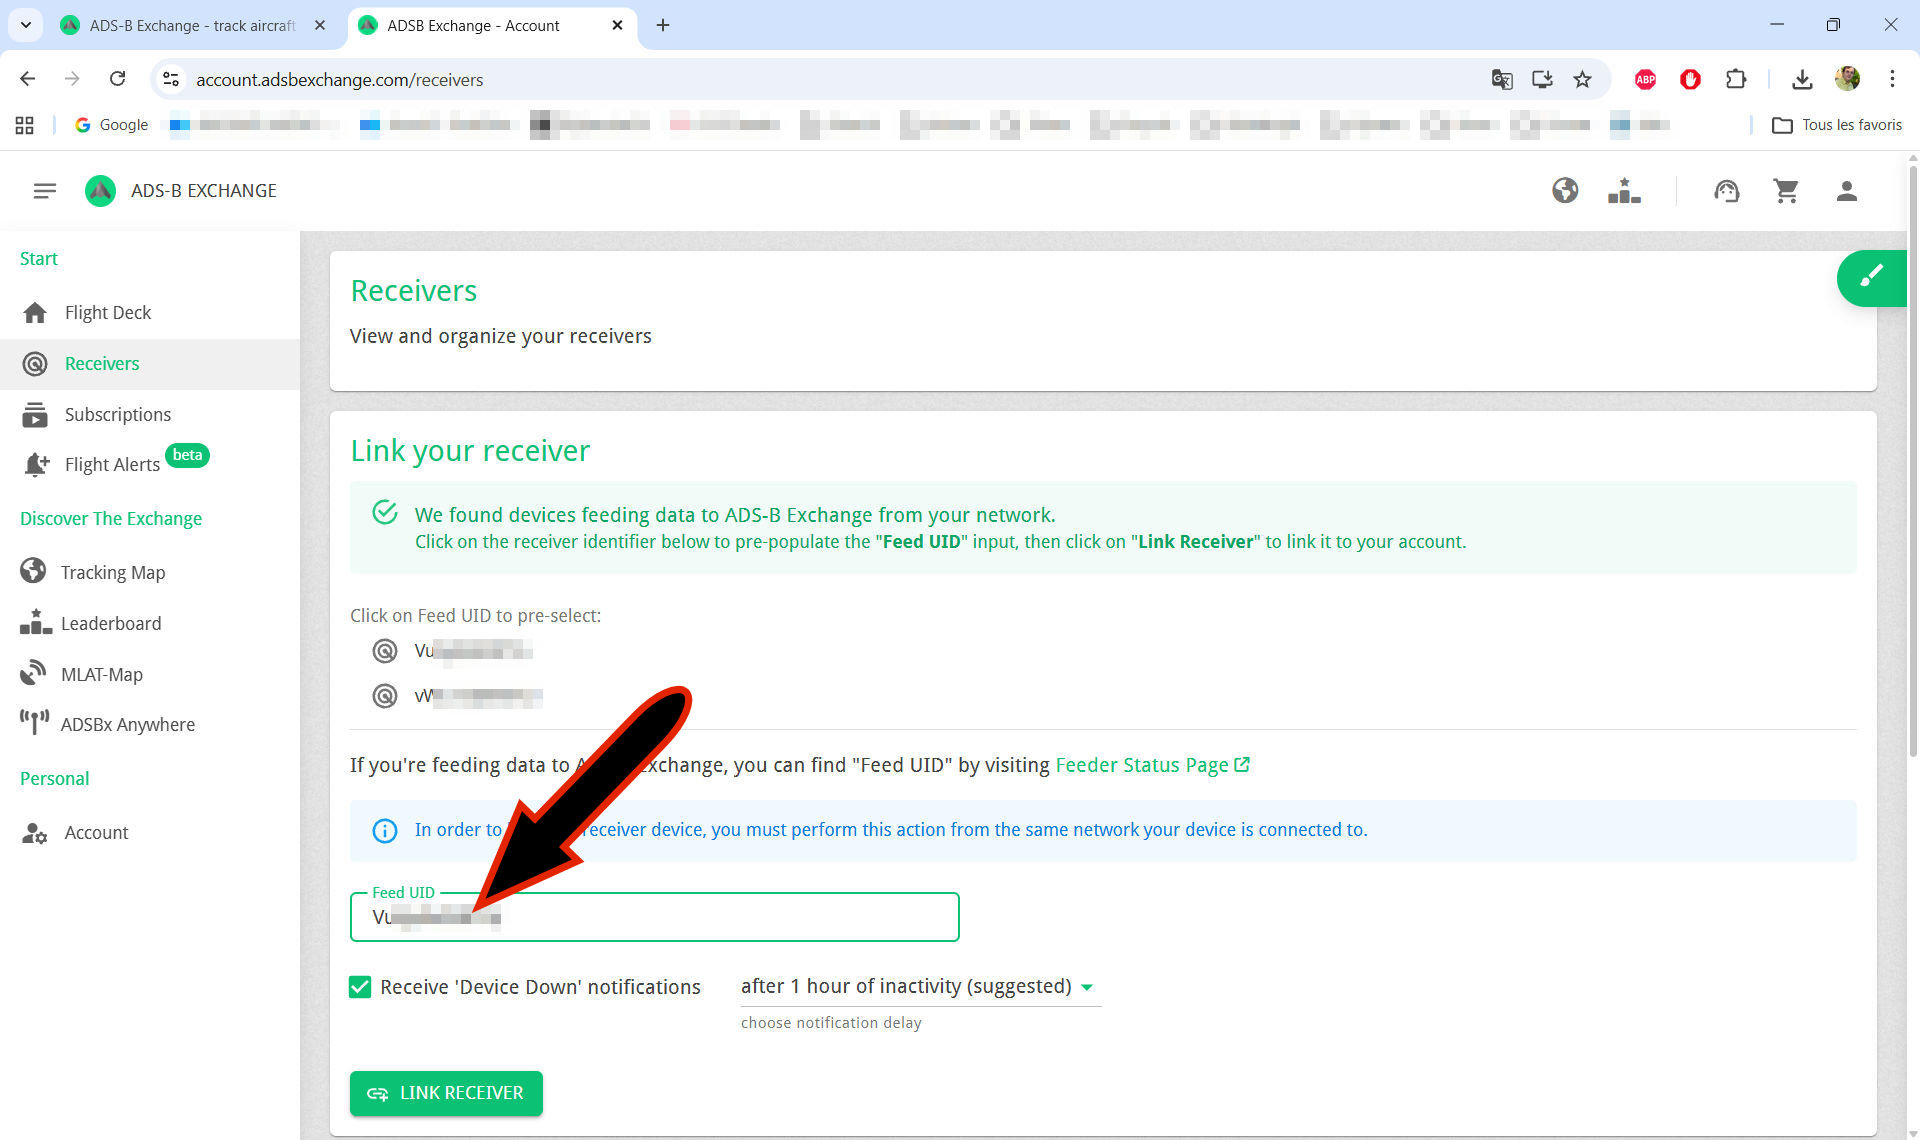Toggle Receive 'Device Down' notifications checkbox

[x=360, y=987]
